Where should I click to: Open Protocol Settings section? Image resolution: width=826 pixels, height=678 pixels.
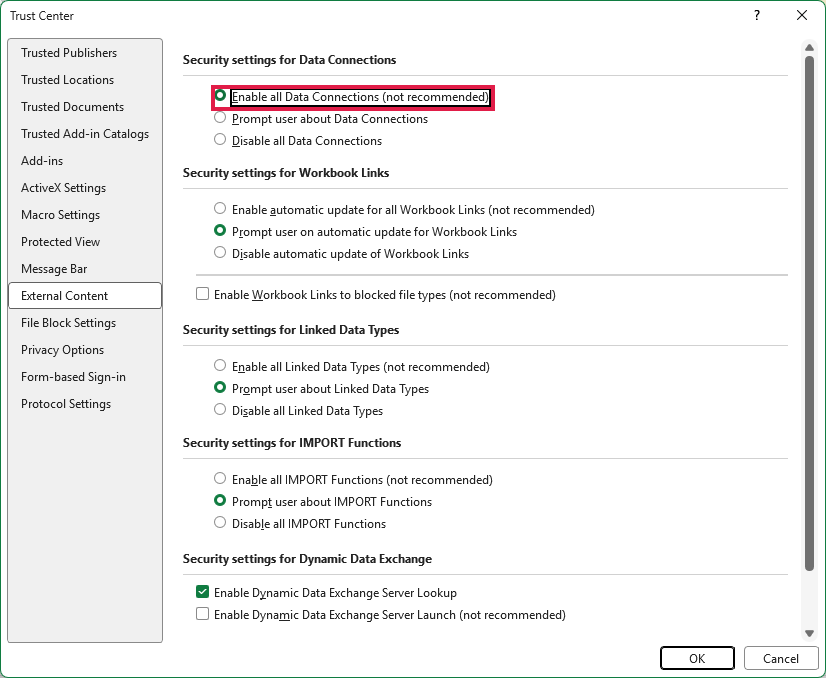click(x=85, y=404)
